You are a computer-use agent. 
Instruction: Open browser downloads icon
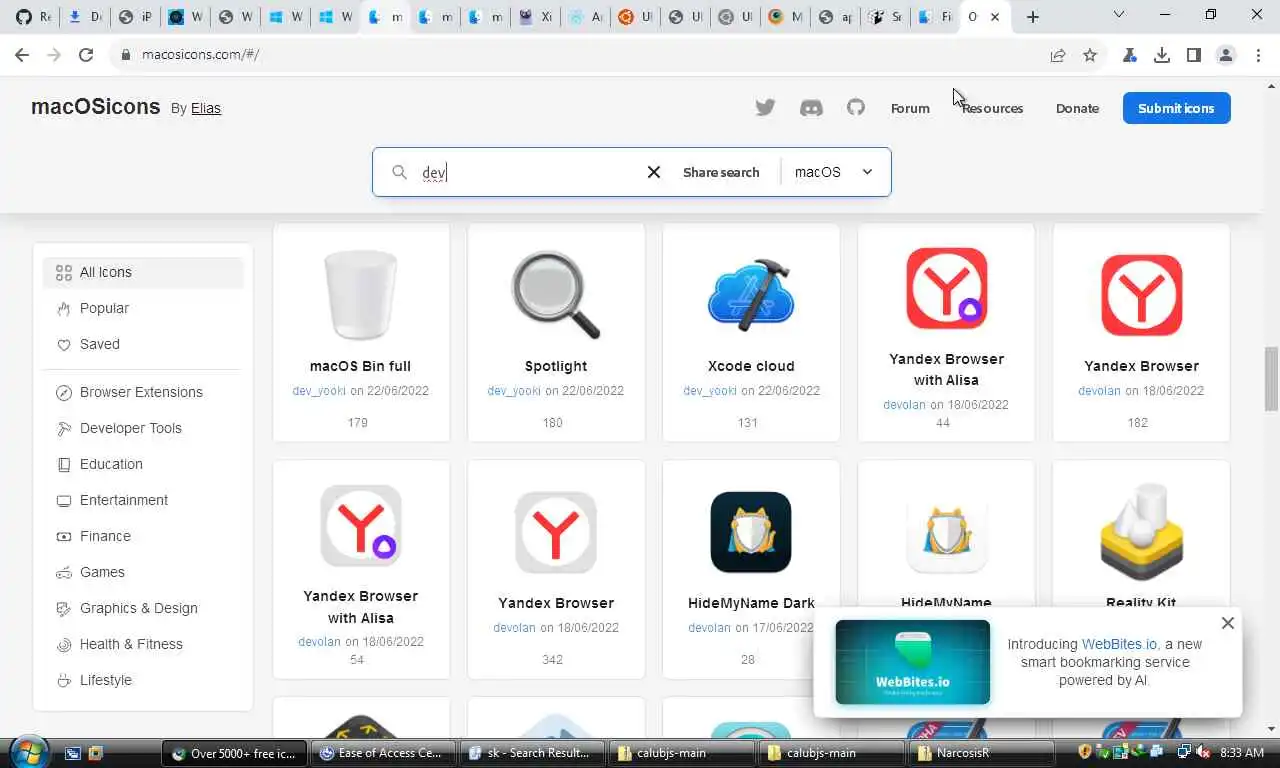[x=1162, y=55]
